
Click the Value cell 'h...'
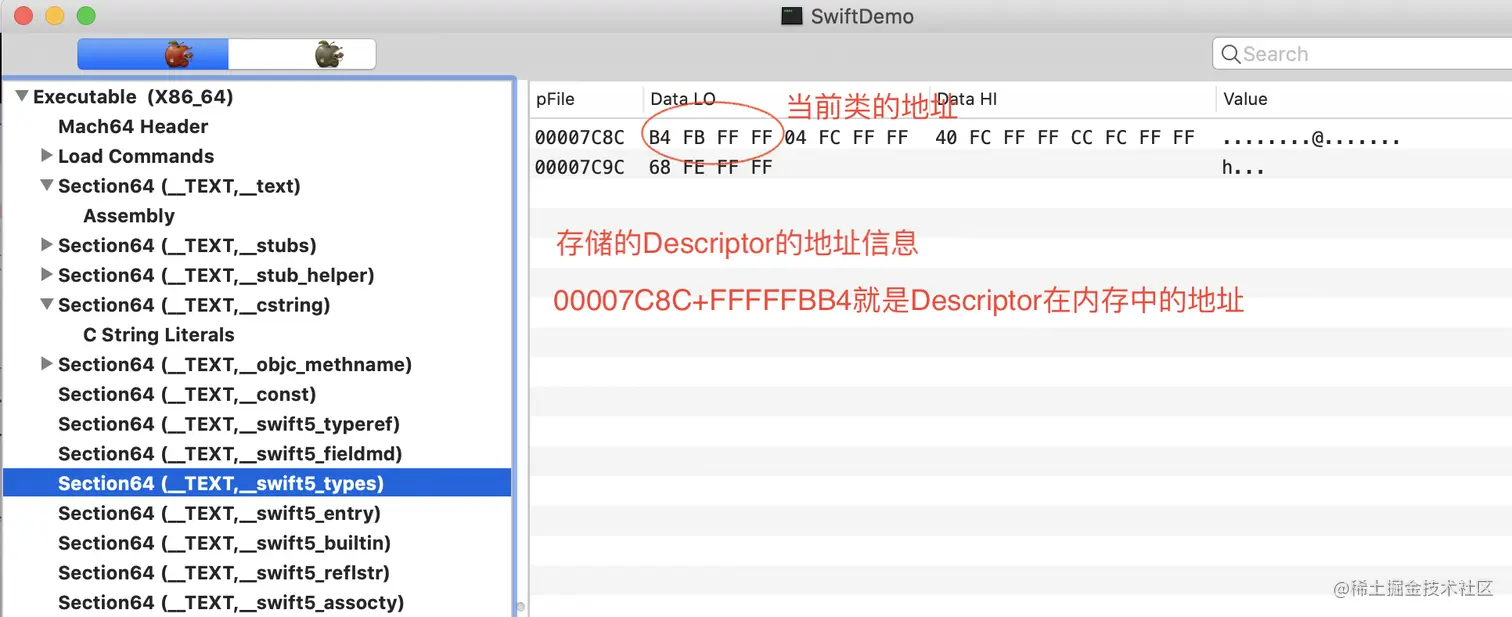pyautogui.click(x=1243, y=168)
